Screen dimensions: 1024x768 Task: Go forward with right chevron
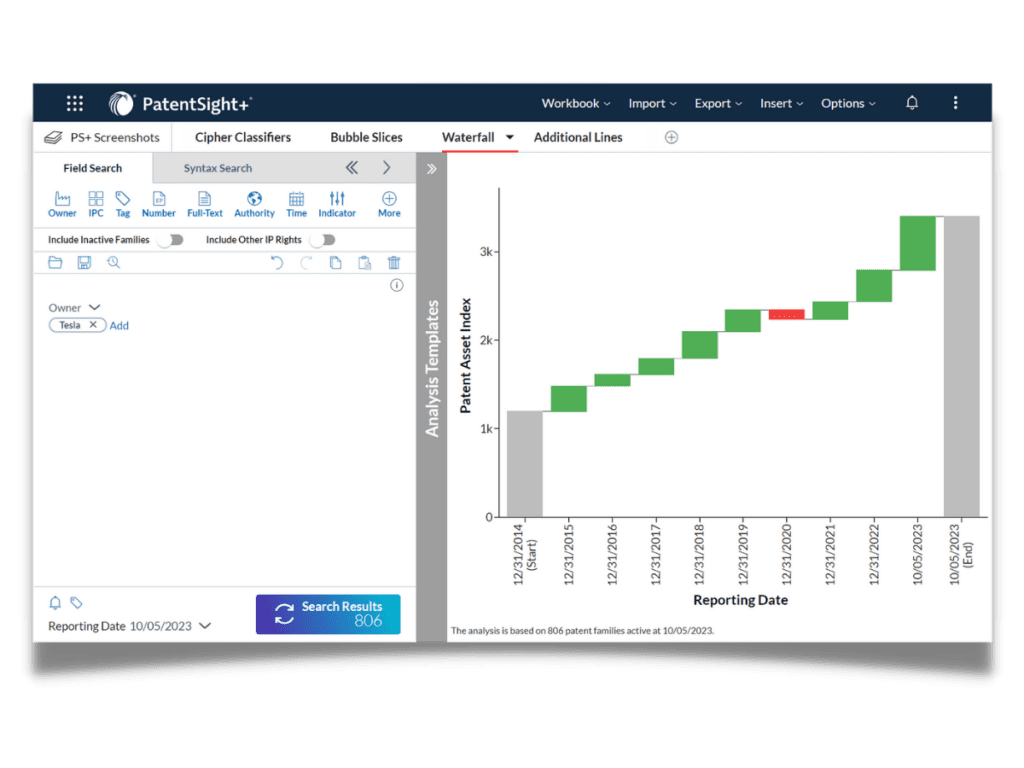tap(387, 168)
